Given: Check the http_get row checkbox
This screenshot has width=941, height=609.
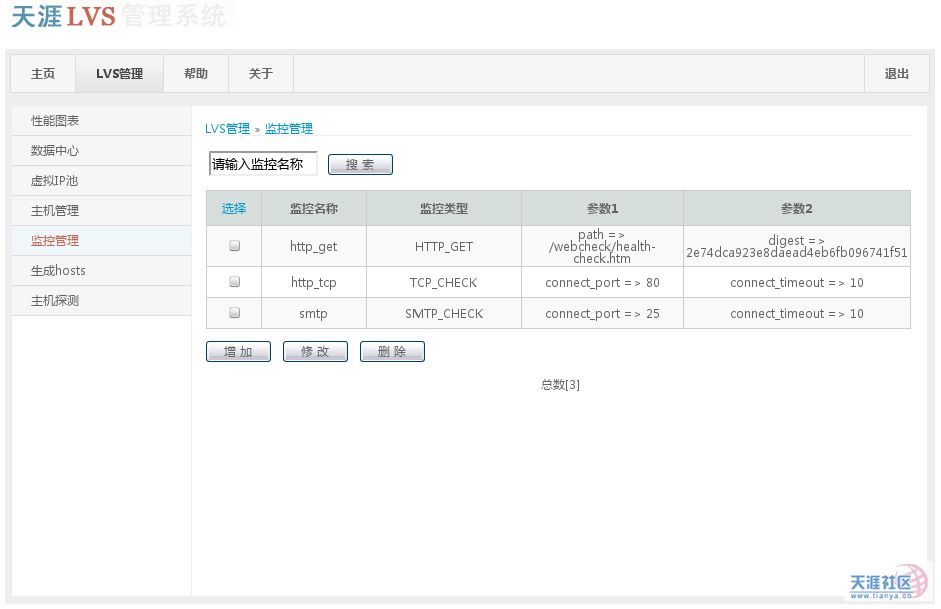Looking at the screenshot, I should click(235, 246).
